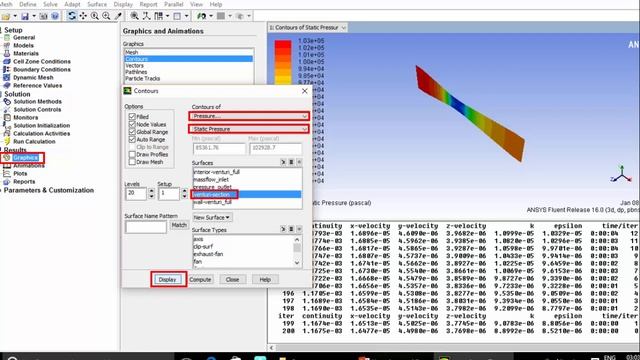This screenshot has height=360, width=640.
Task: Click the Surface Name Pattern input field
Action: 146,227
